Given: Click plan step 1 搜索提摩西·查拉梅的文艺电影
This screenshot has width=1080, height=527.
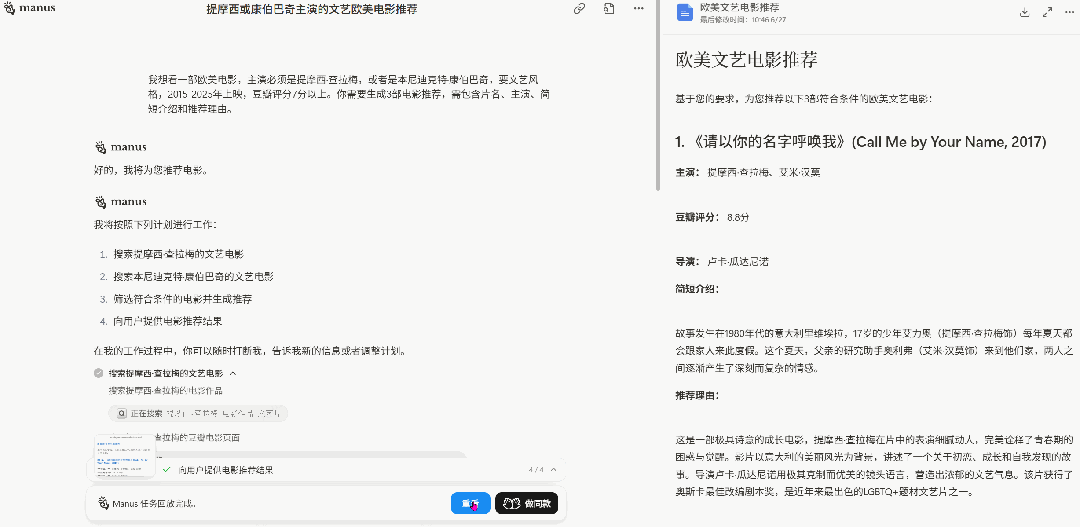Looking at the screenshot, I should (x=178, y=254).
